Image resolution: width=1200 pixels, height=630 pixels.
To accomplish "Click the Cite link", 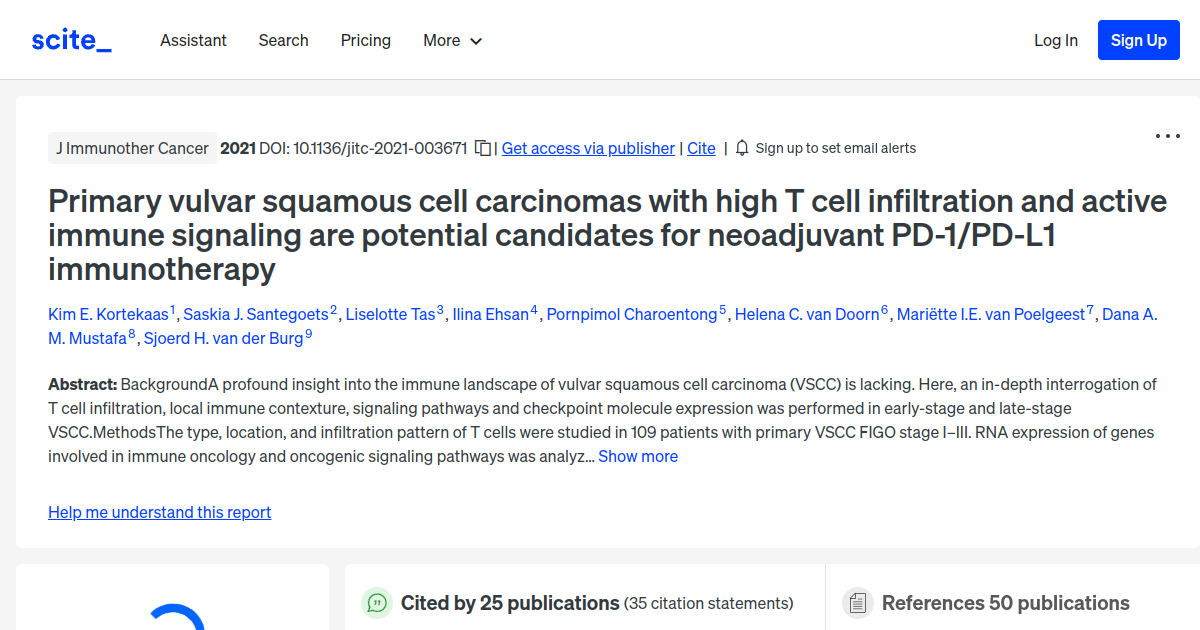I will [x=701, y=147].
